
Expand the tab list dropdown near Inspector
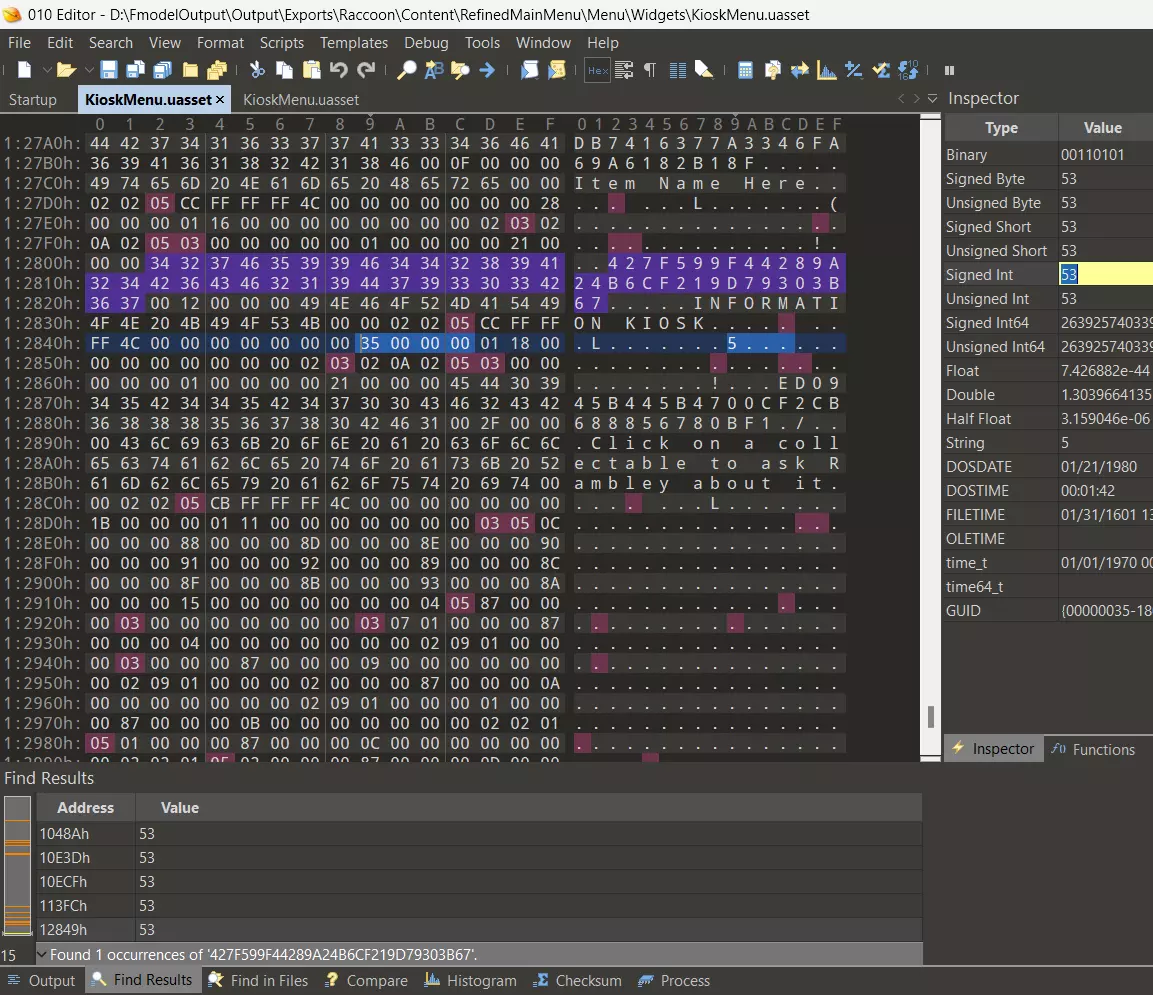(x=932, y=98)
